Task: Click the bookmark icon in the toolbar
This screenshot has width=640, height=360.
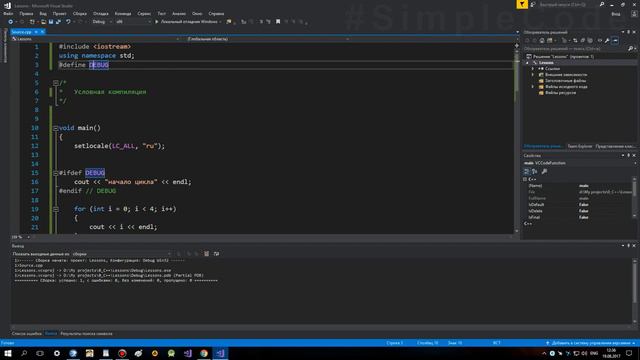Action: coord(278,22)
